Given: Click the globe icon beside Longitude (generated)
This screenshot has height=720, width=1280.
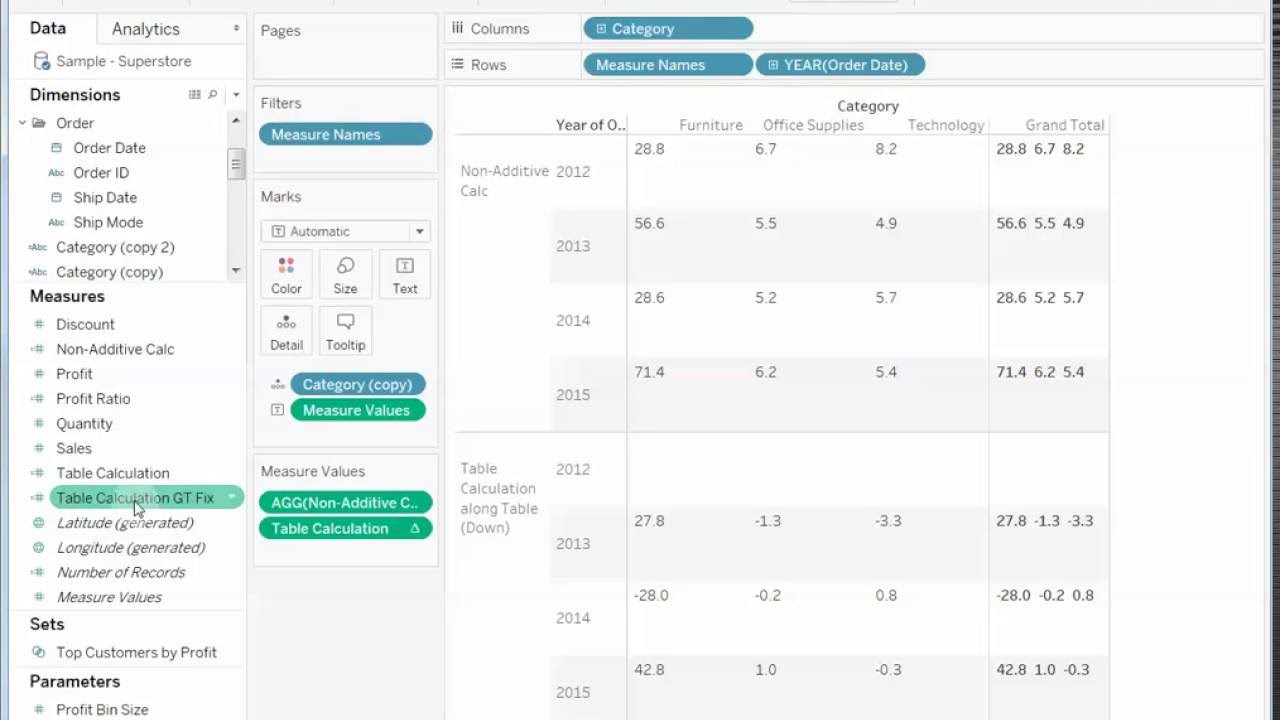Looking at the screenshot, I should pos(39,548).
